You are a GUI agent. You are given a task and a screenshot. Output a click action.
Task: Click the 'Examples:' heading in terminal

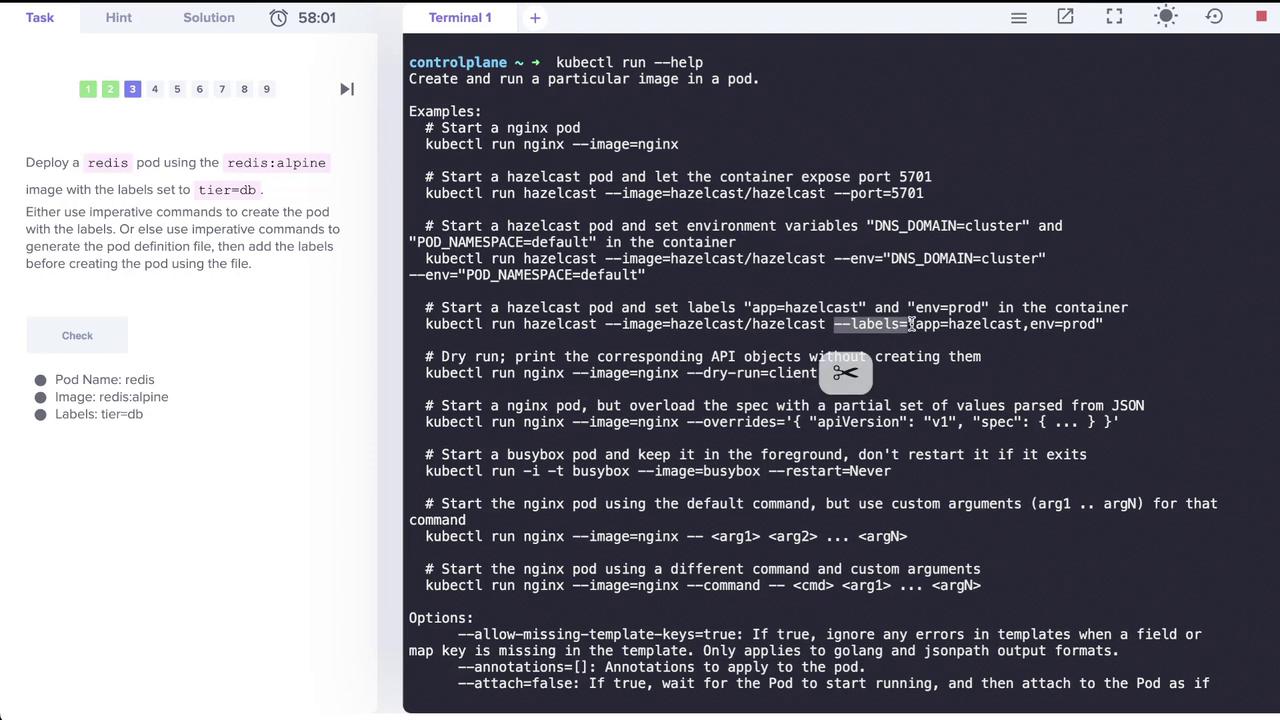[445, 111]
